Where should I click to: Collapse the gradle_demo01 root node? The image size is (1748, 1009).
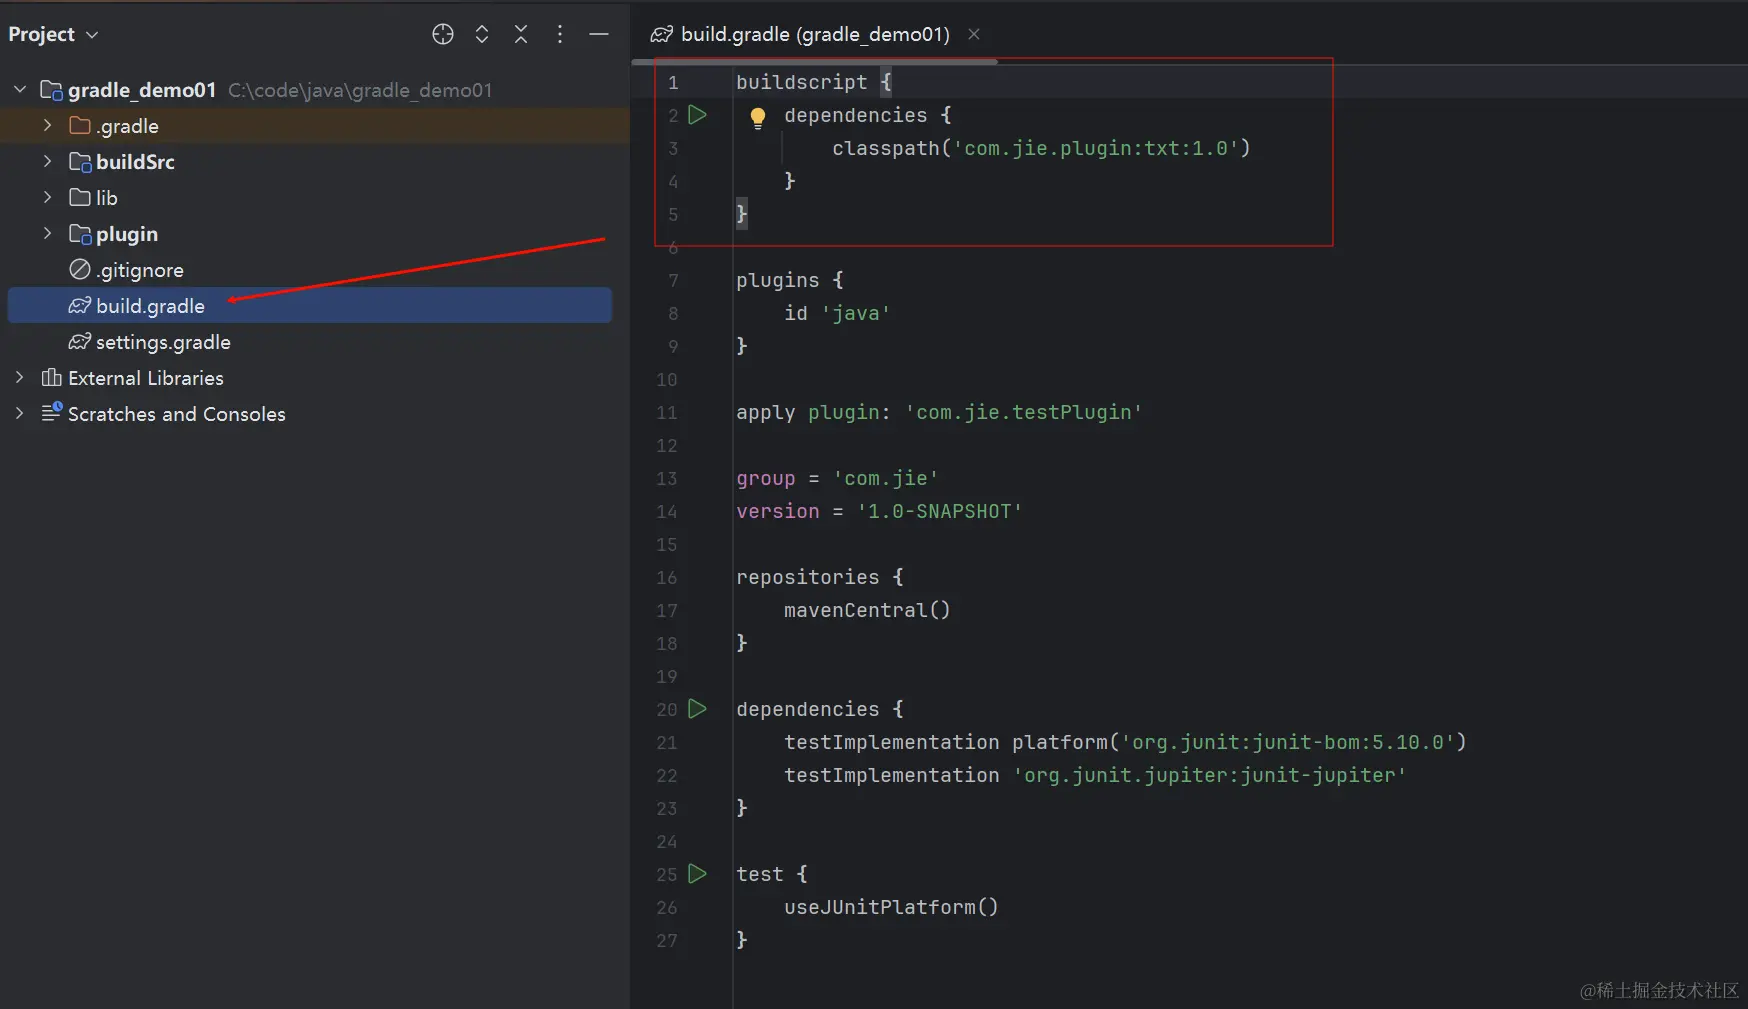[20, 90]
